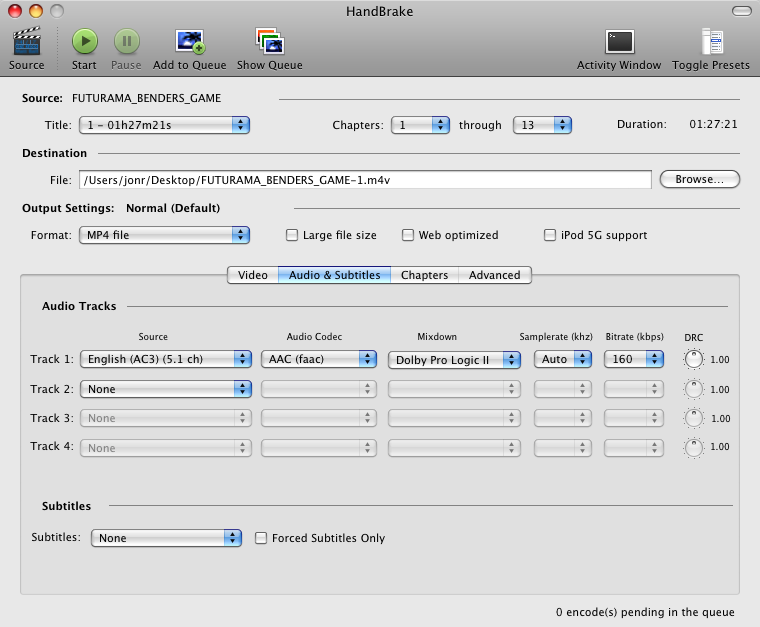Check iPod 5G support option
This screenshot has height=627, width=760.
pos(550,235)
